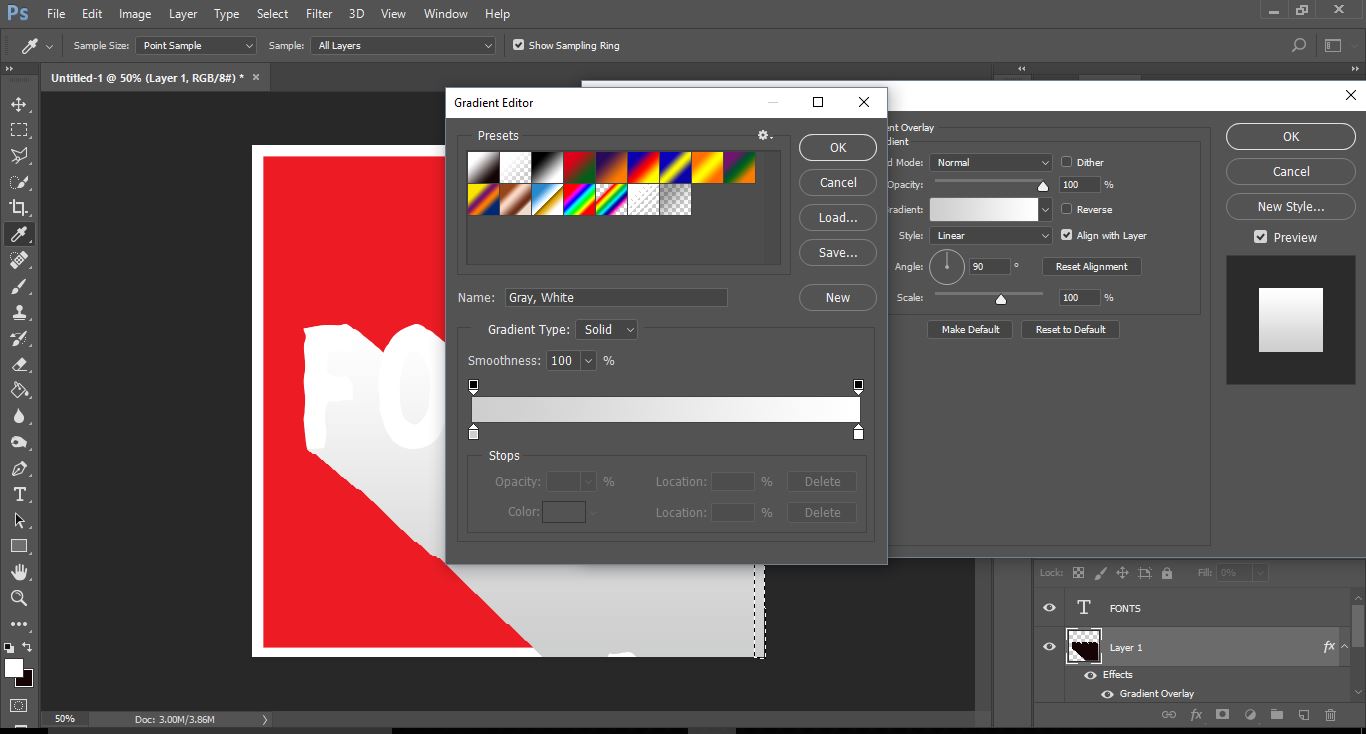The height and width of the screenshot is (734, 1366).
Task: Click New button in Gradient Editor
Action: pos(838,297)
